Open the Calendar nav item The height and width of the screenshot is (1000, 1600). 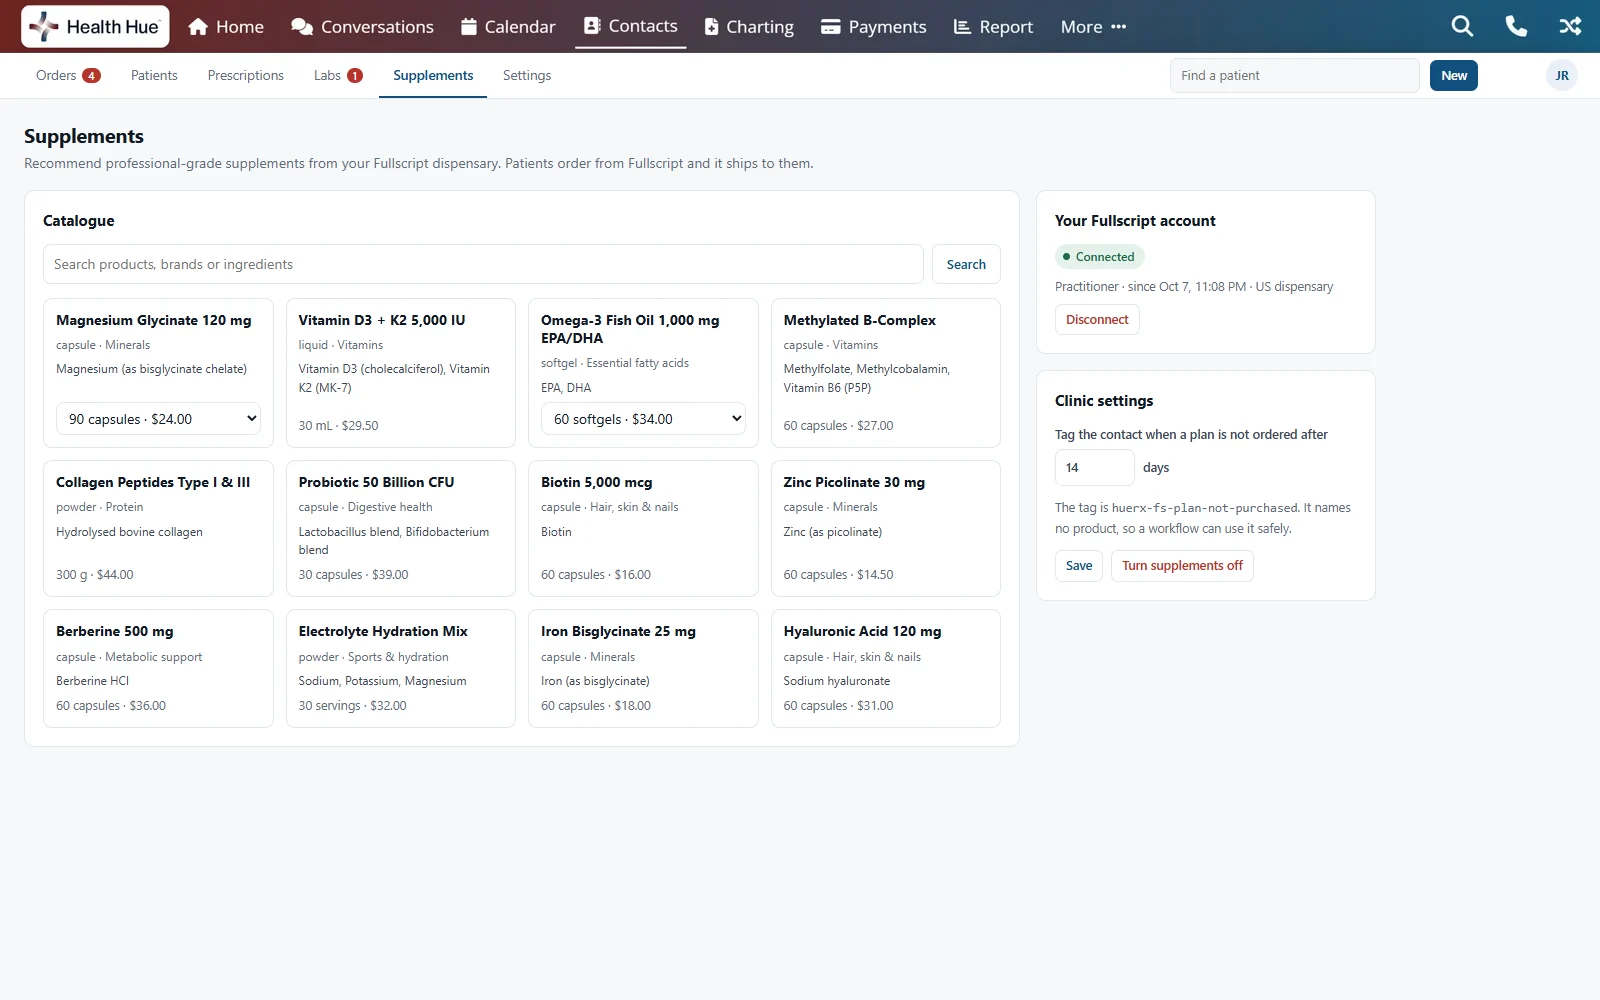tap(508, 27)
